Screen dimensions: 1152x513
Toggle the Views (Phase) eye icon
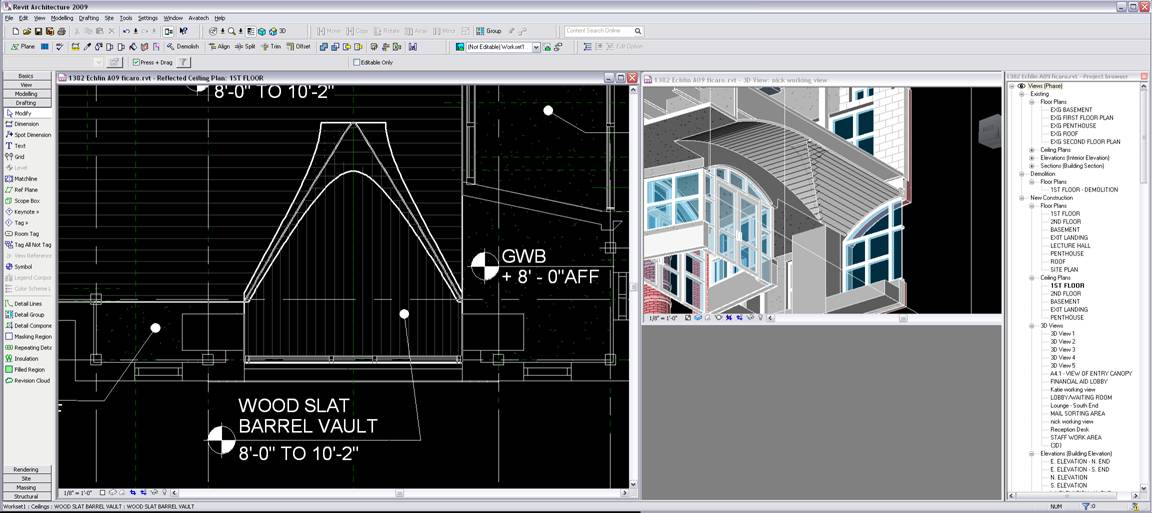click(x=1021, y=86)
